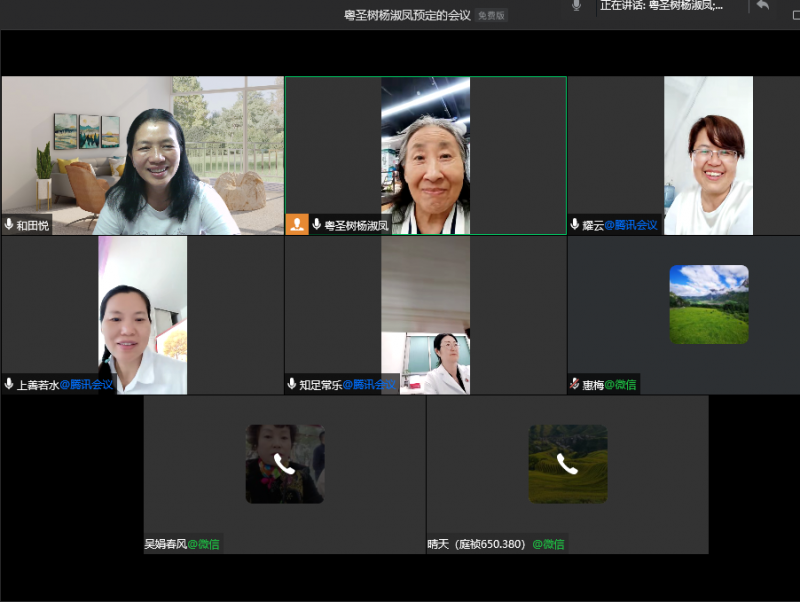Select 和田悦's video tile
The height and width of the screenshot is (602, 800).
point(142,155)
